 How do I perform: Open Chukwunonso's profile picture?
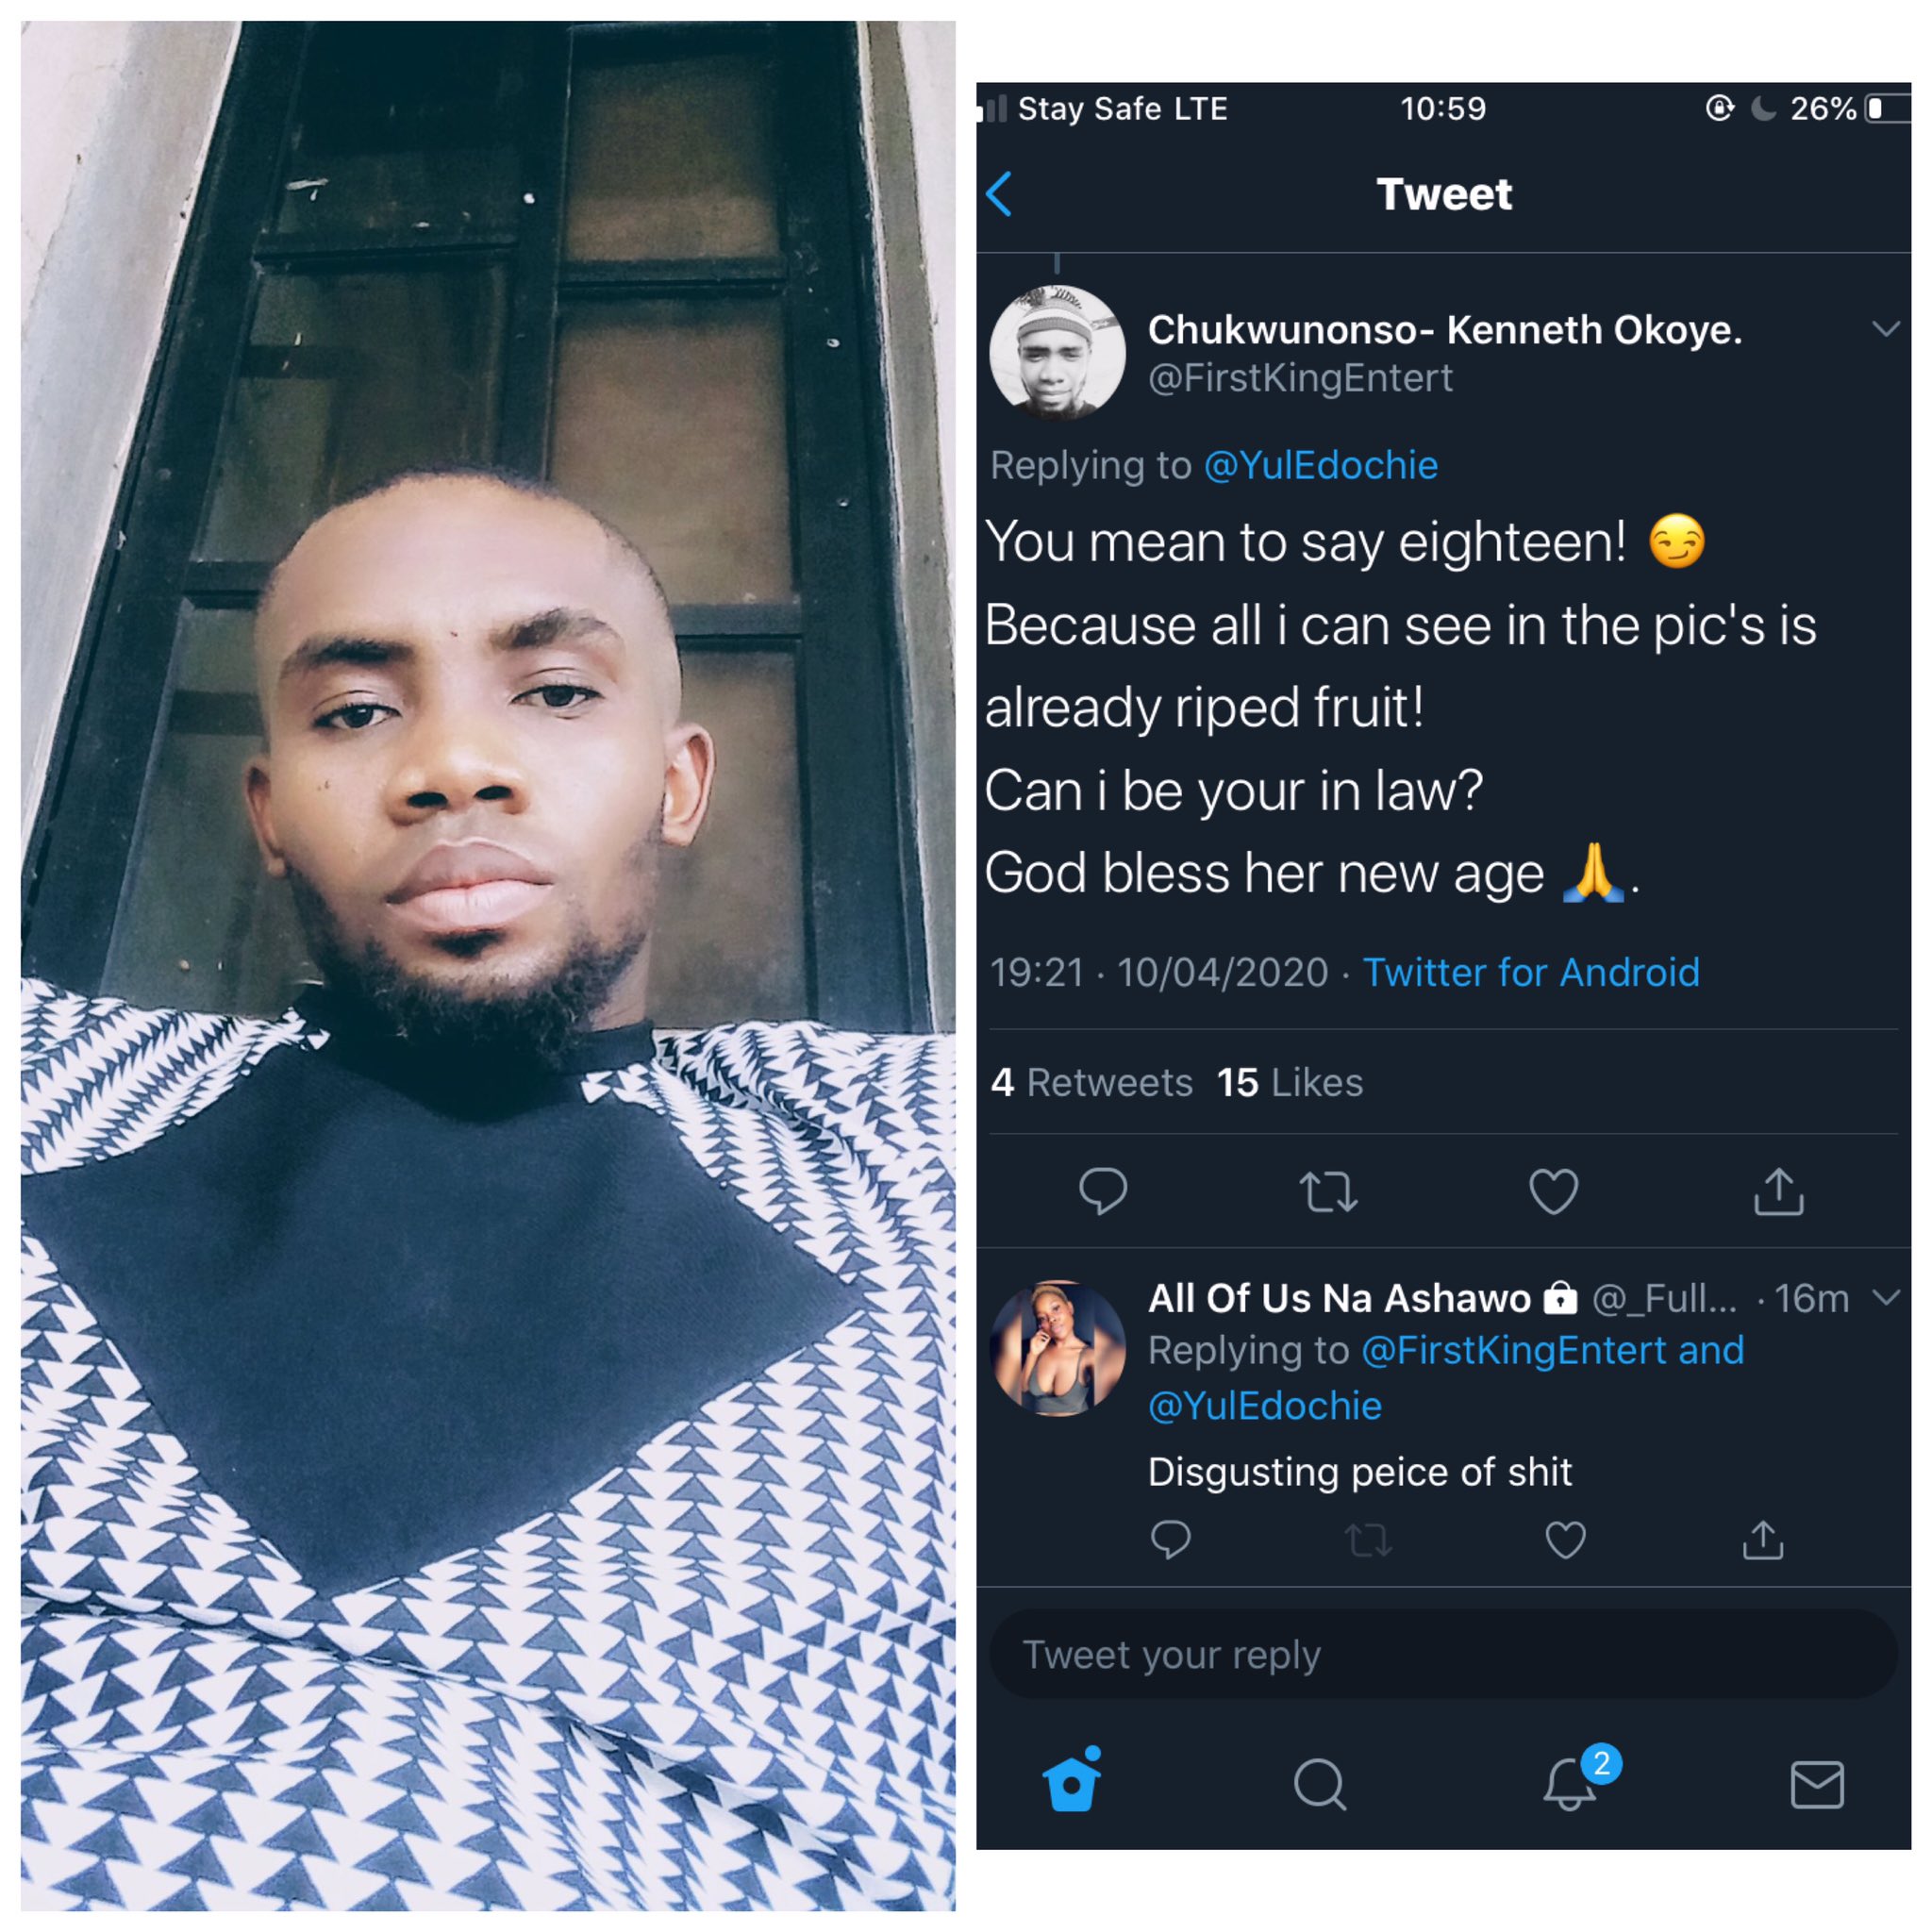click(1057, 353)
